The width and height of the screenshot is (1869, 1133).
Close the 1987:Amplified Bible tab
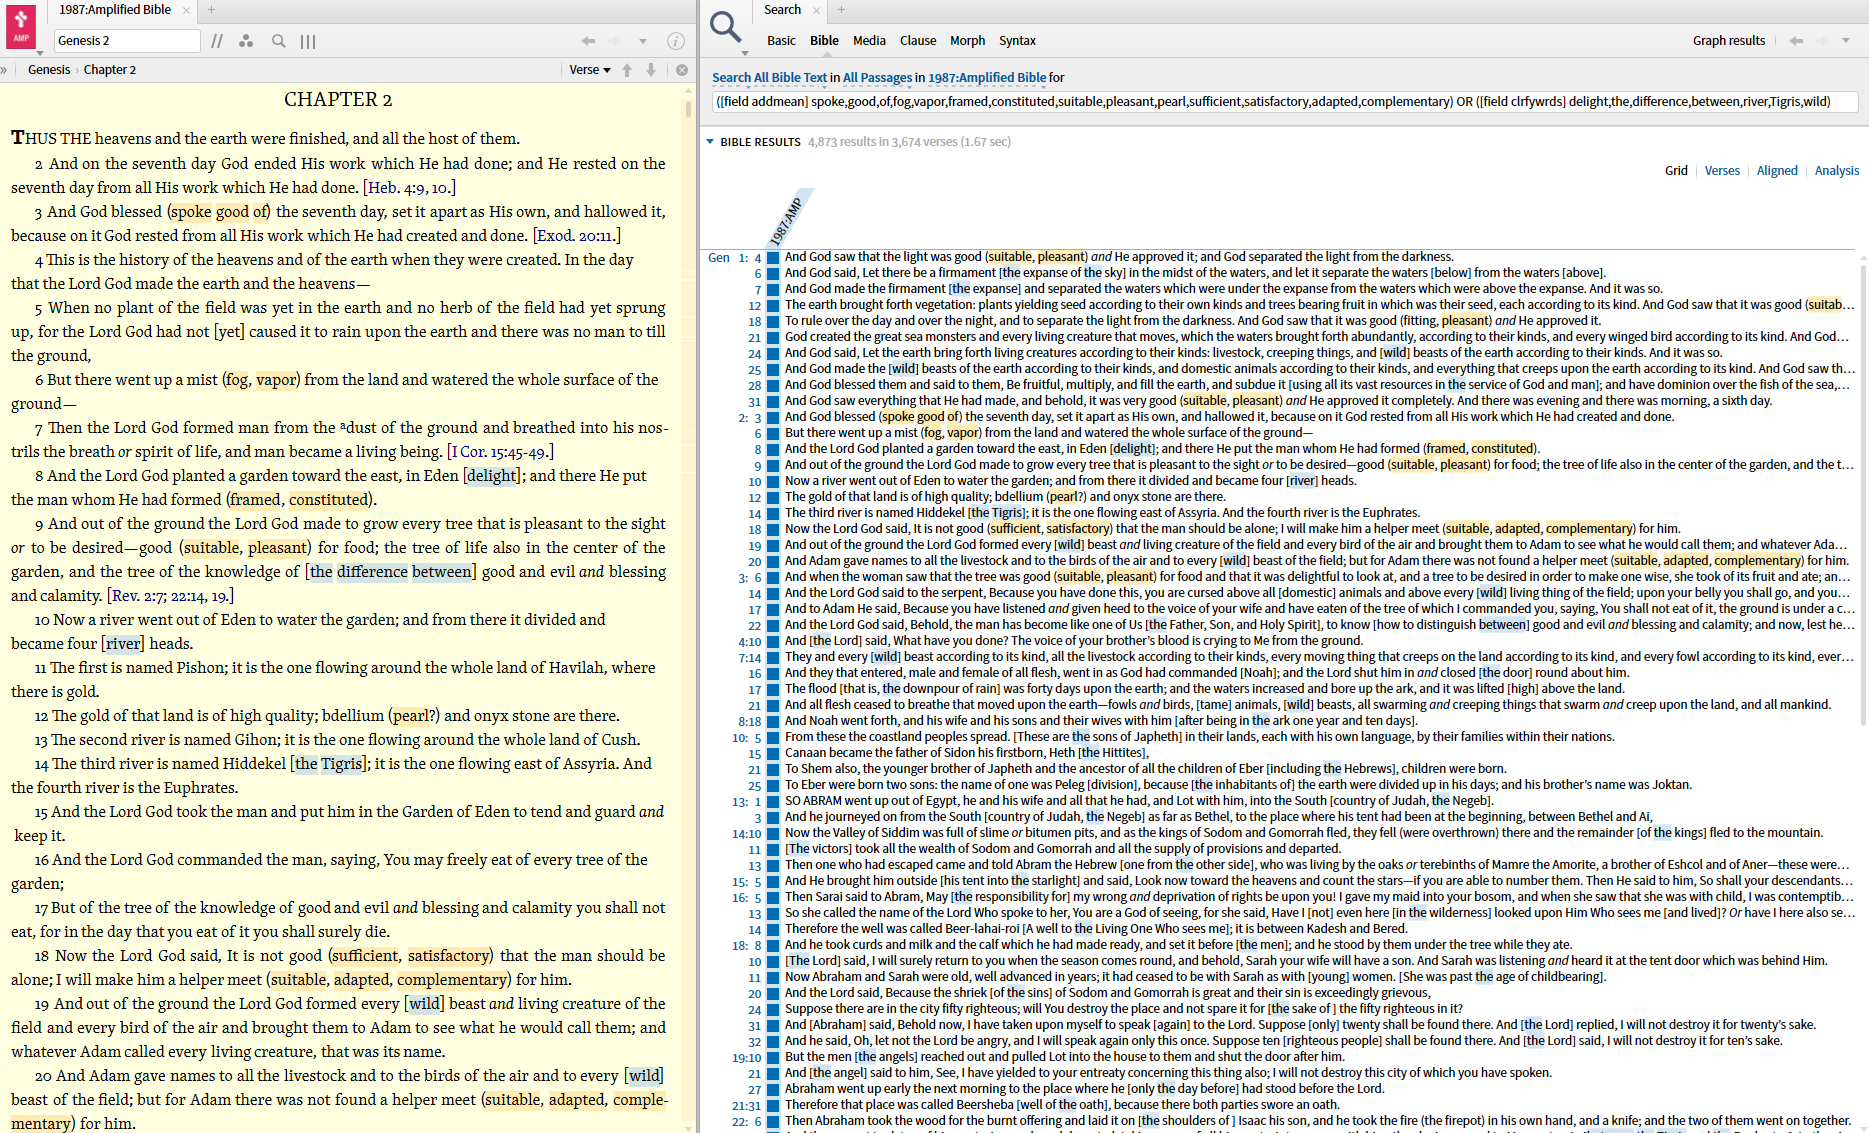(186, 10)
